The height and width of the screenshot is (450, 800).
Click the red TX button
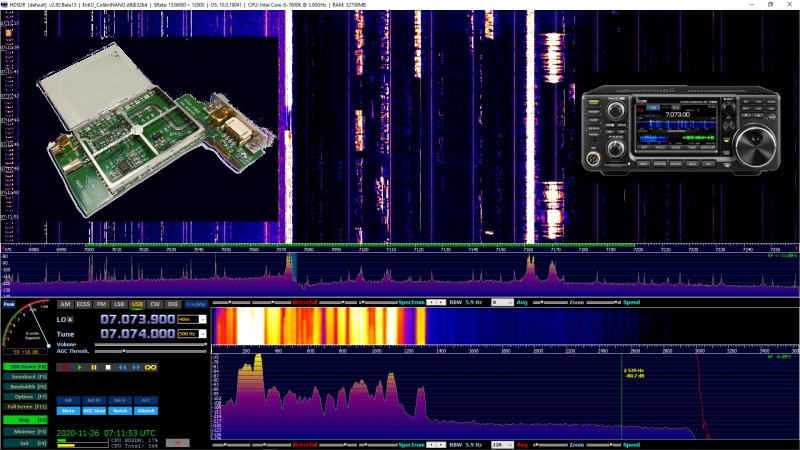click(x=178, y=443)
